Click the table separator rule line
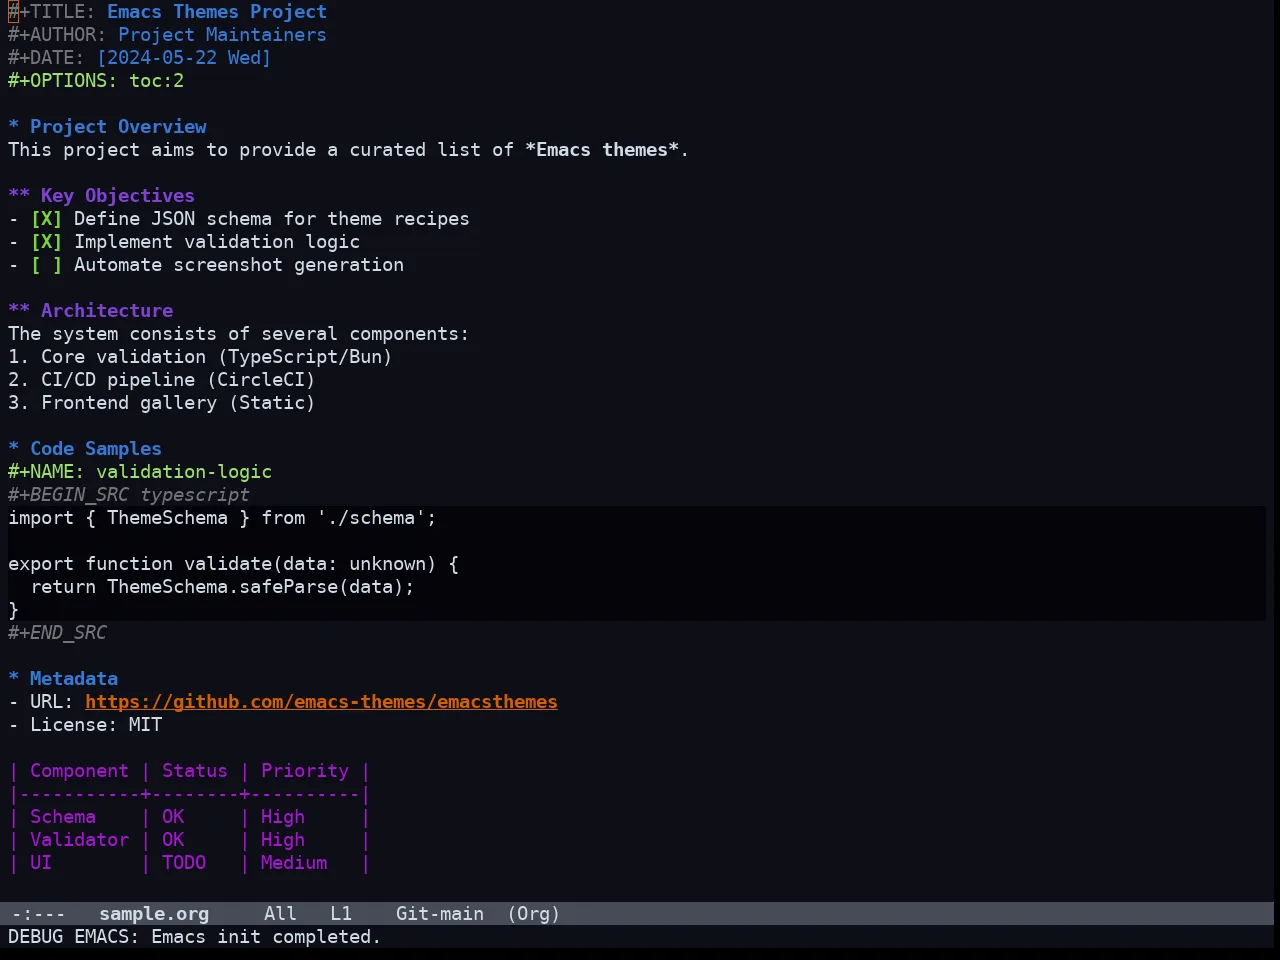 pyautogui.click(x=189, y=794)
